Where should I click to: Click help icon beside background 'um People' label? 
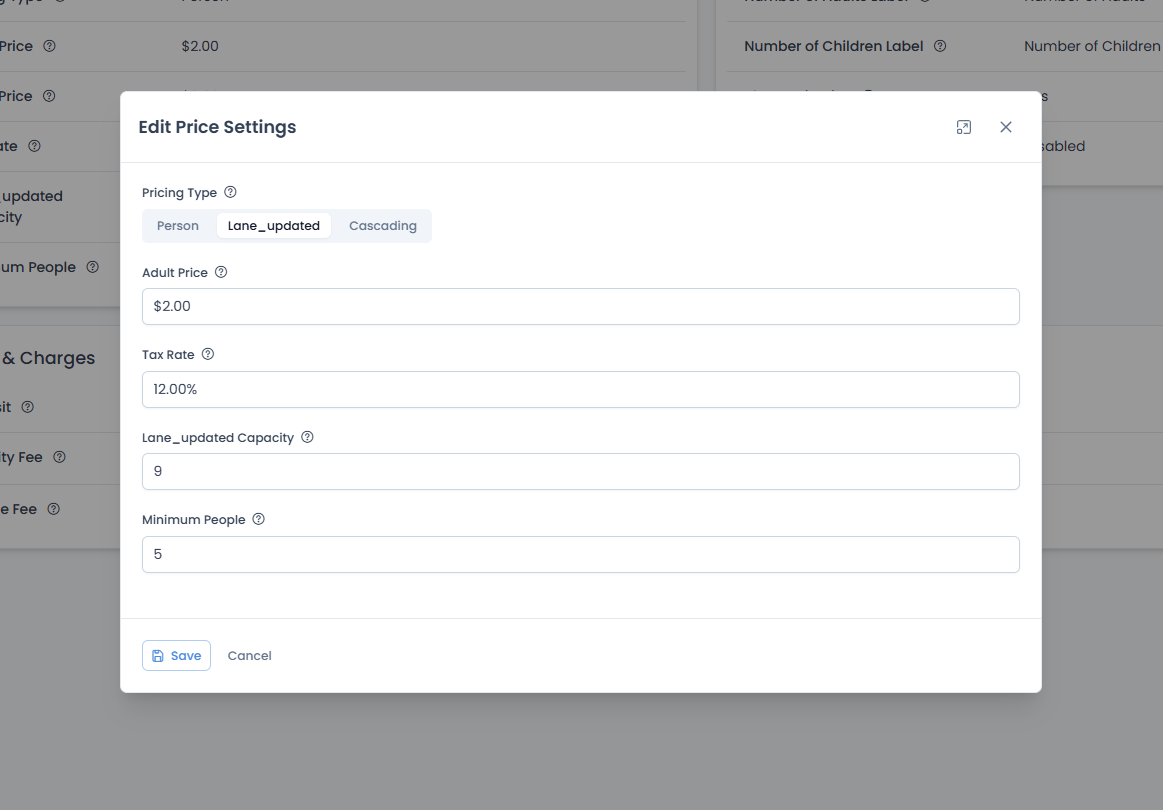[92, 267]
